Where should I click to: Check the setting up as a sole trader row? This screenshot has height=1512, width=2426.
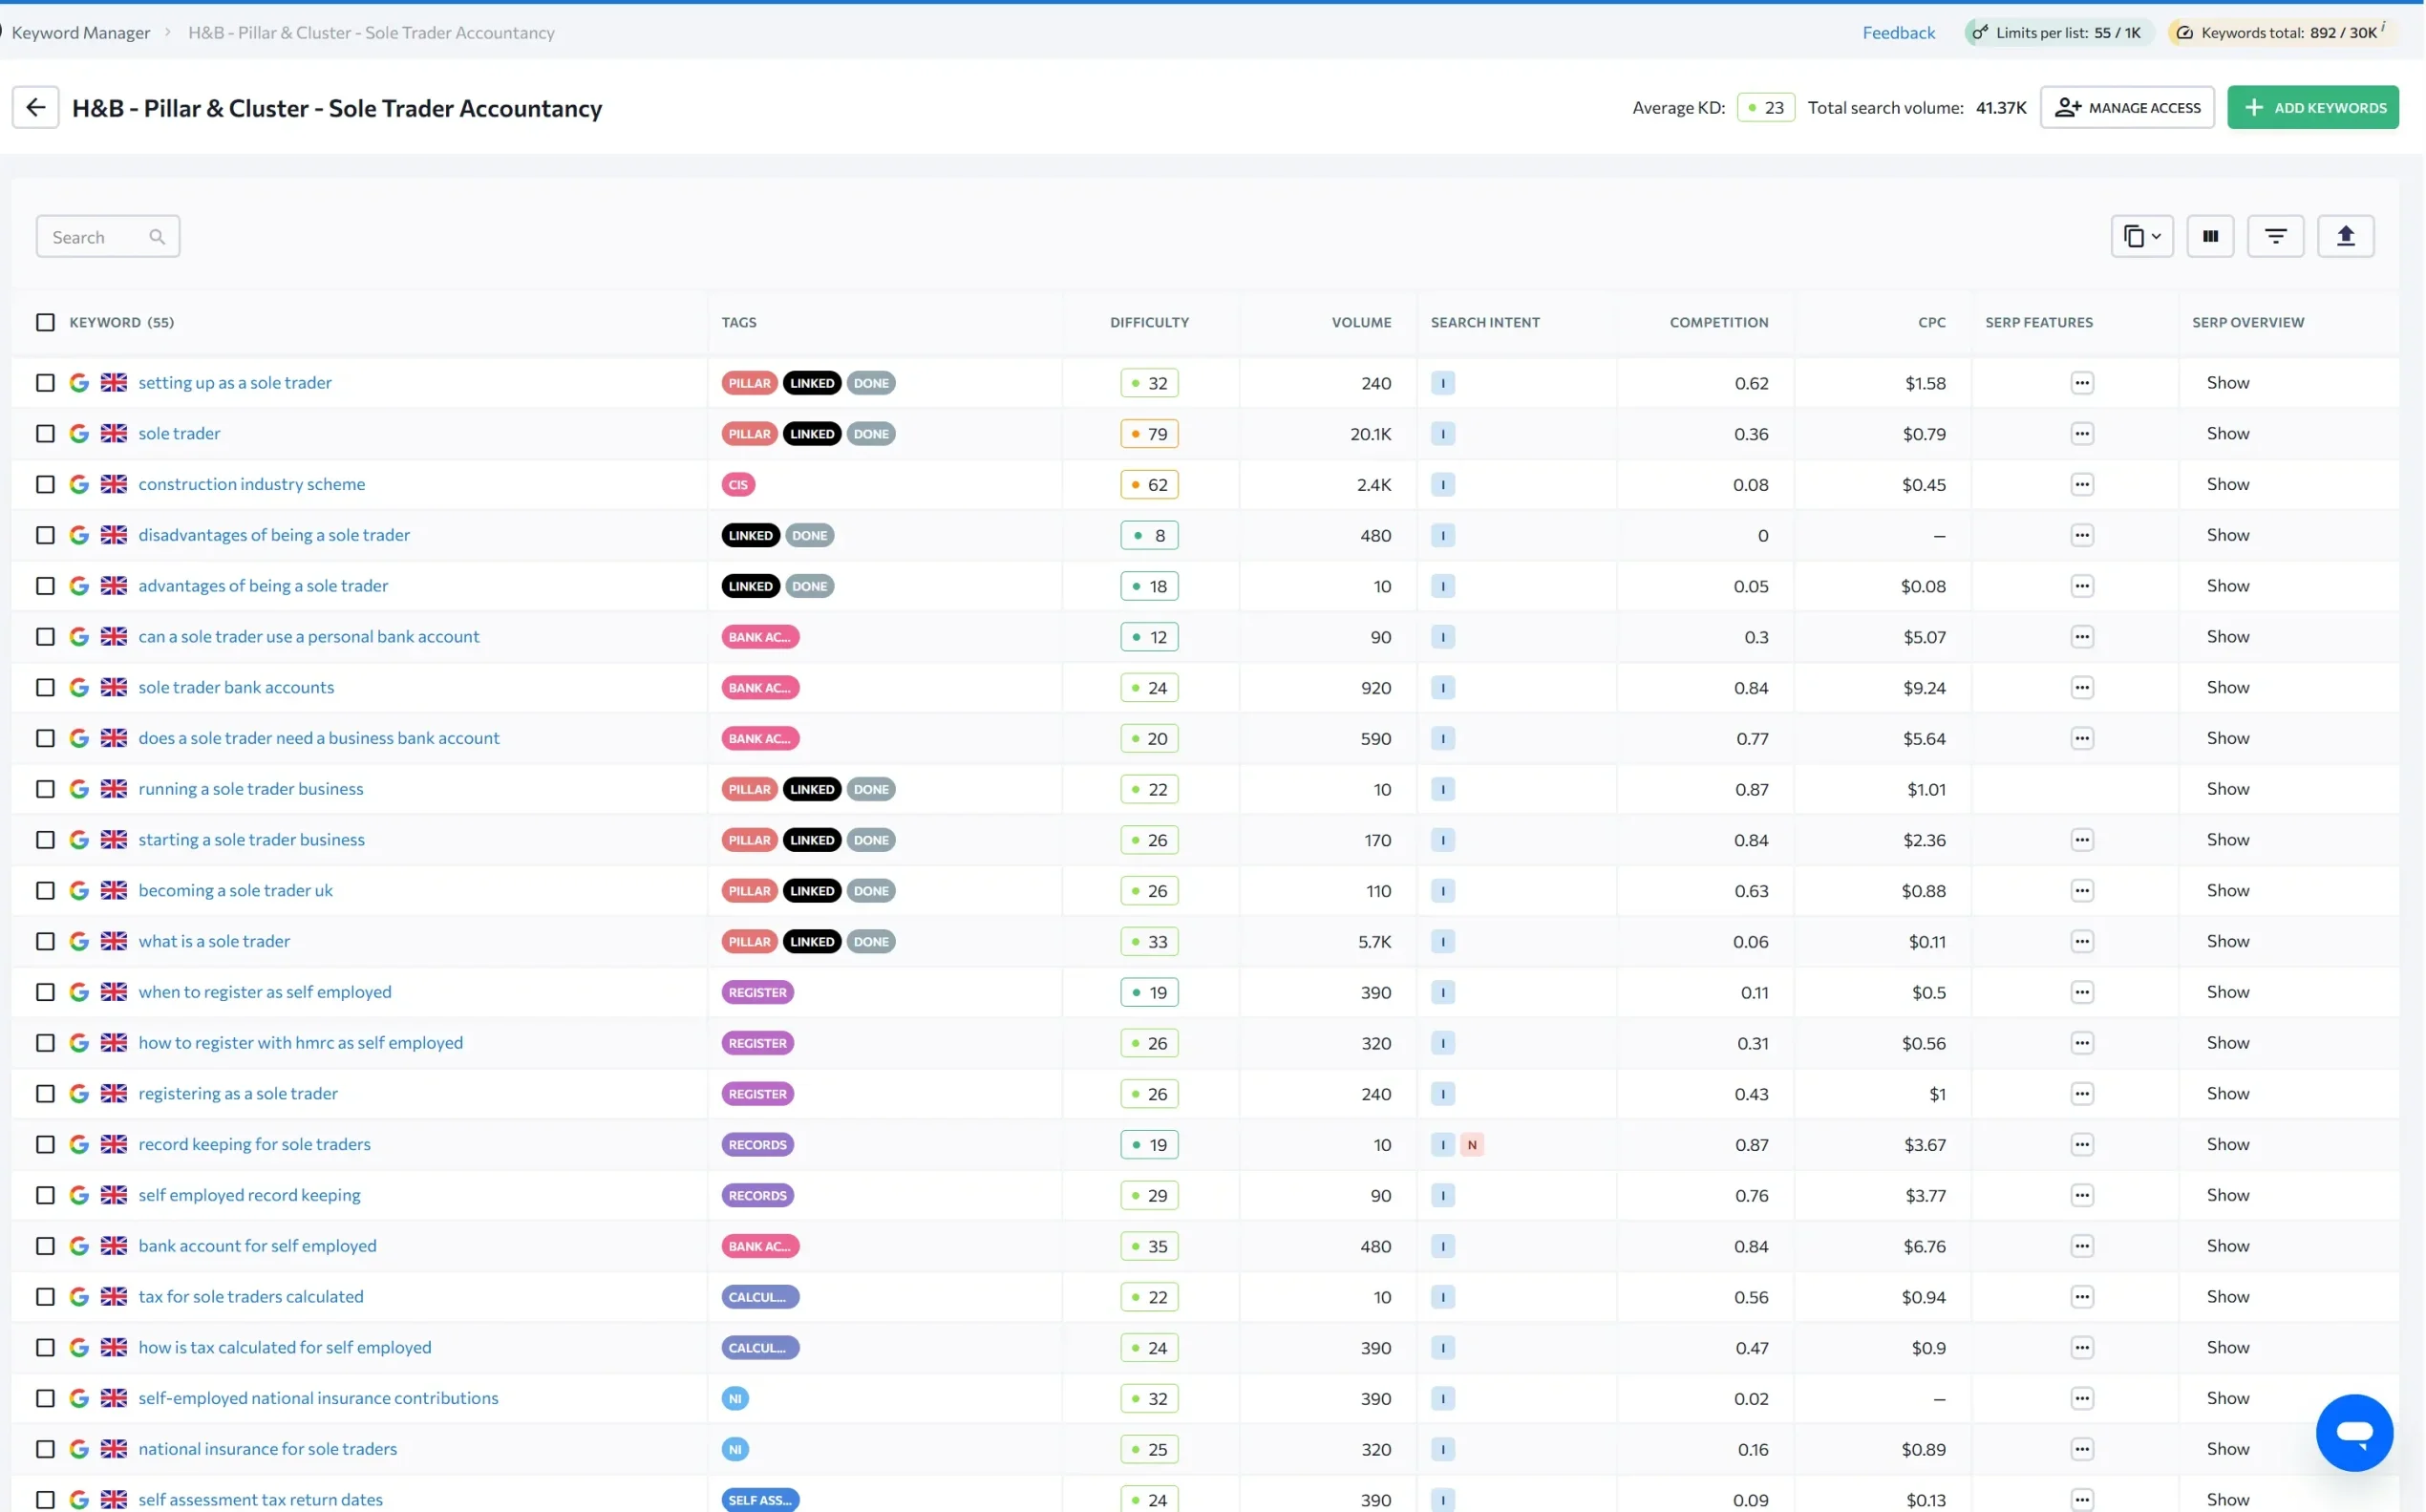coord(45,383)
